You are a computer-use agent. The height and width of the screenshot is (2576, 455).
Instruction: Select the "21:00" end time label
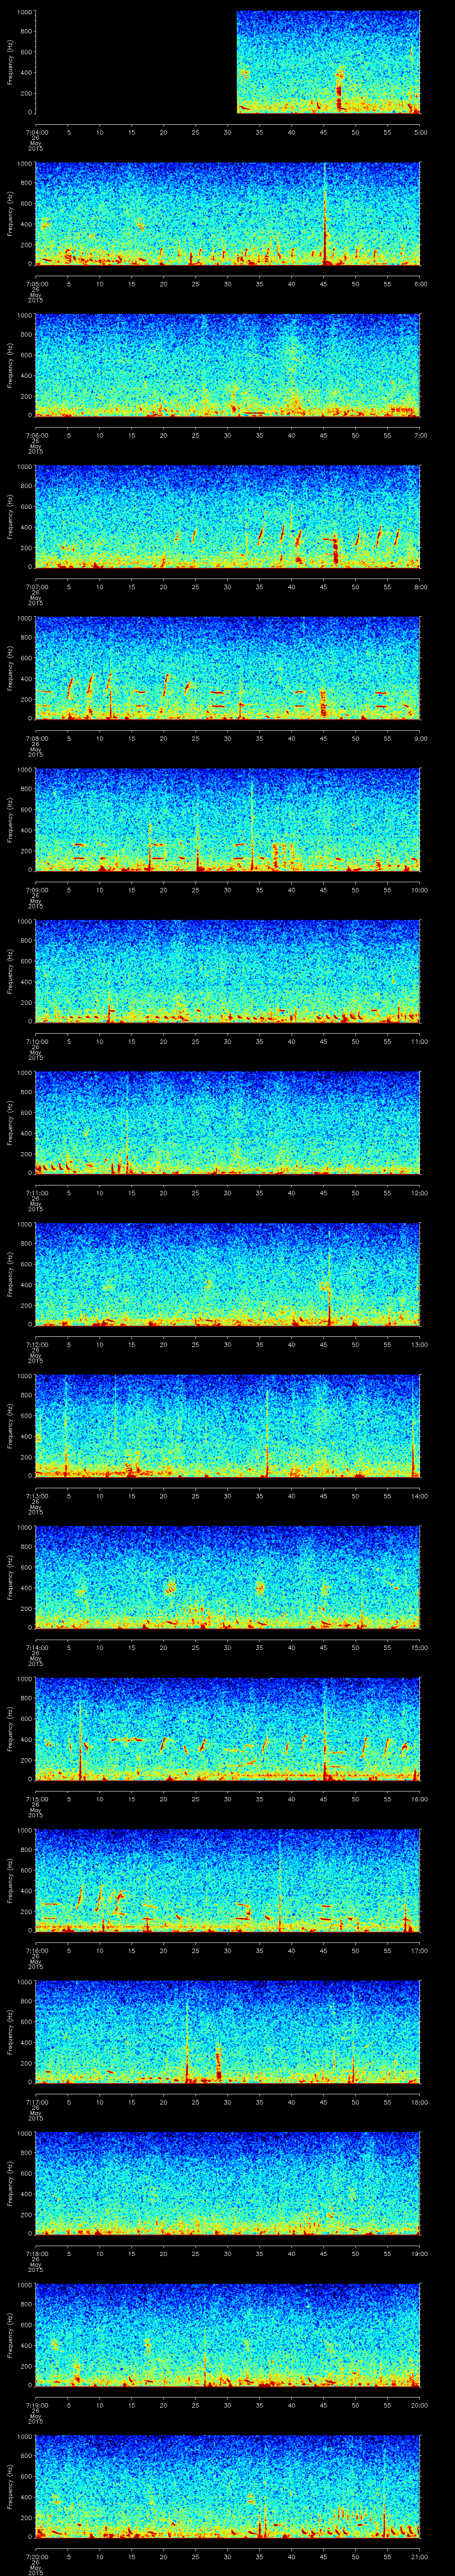[x=420, y=2556]
